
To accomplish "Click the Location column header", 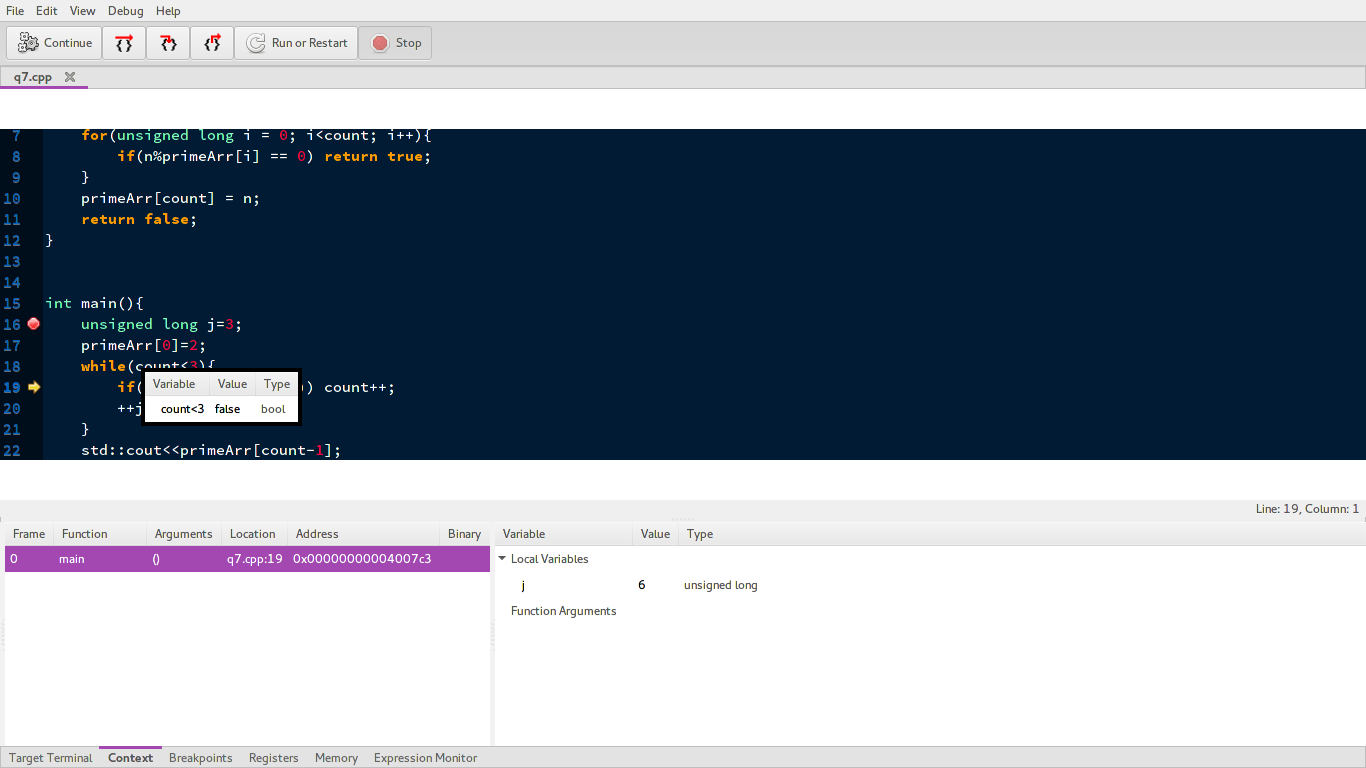I will pyautogui.click(x=254, y=534).
